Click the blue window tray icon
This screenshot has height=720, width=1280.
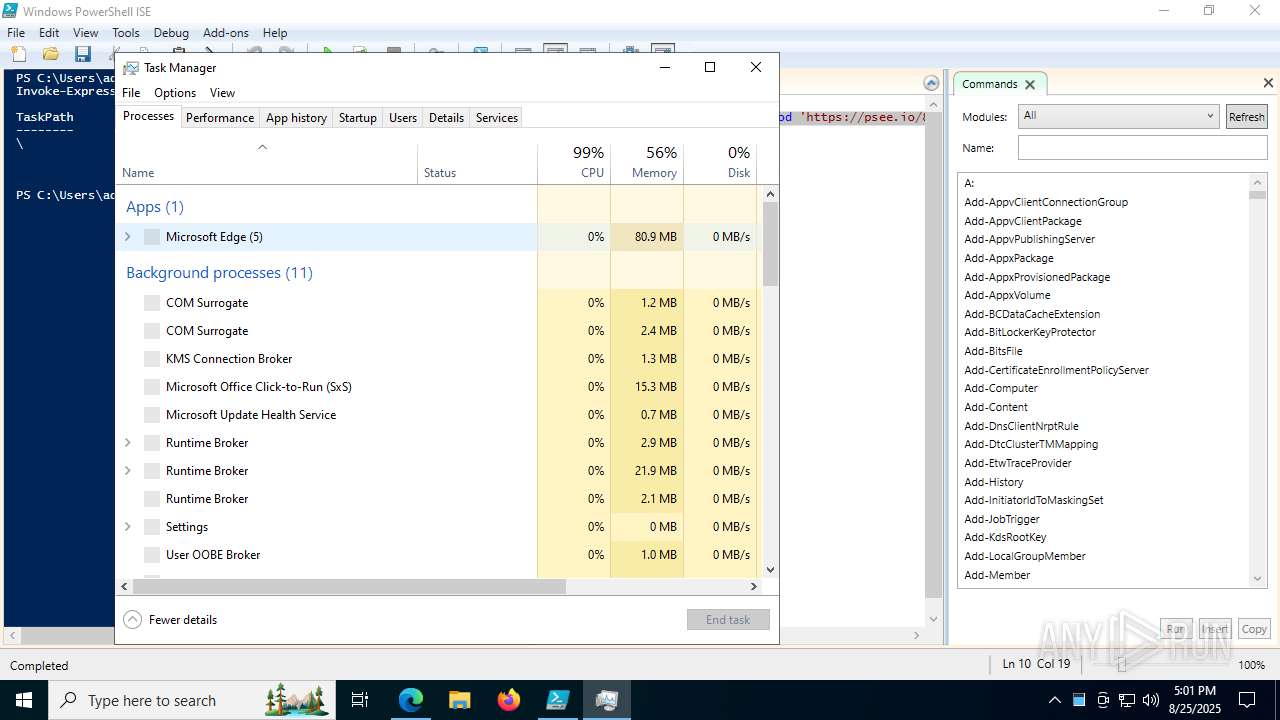[1079, 700]
